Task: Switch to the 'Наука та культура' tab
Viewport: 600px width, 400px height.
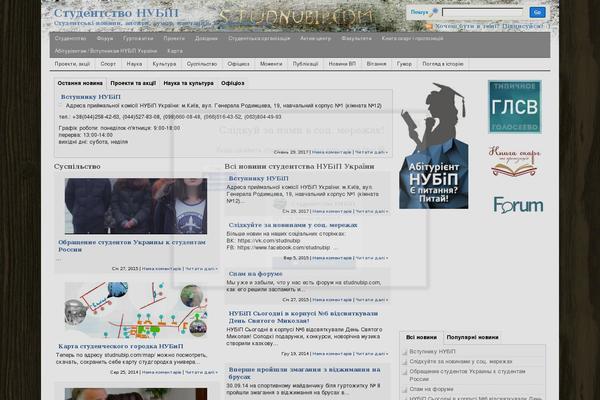Action: tap(188, 83)
